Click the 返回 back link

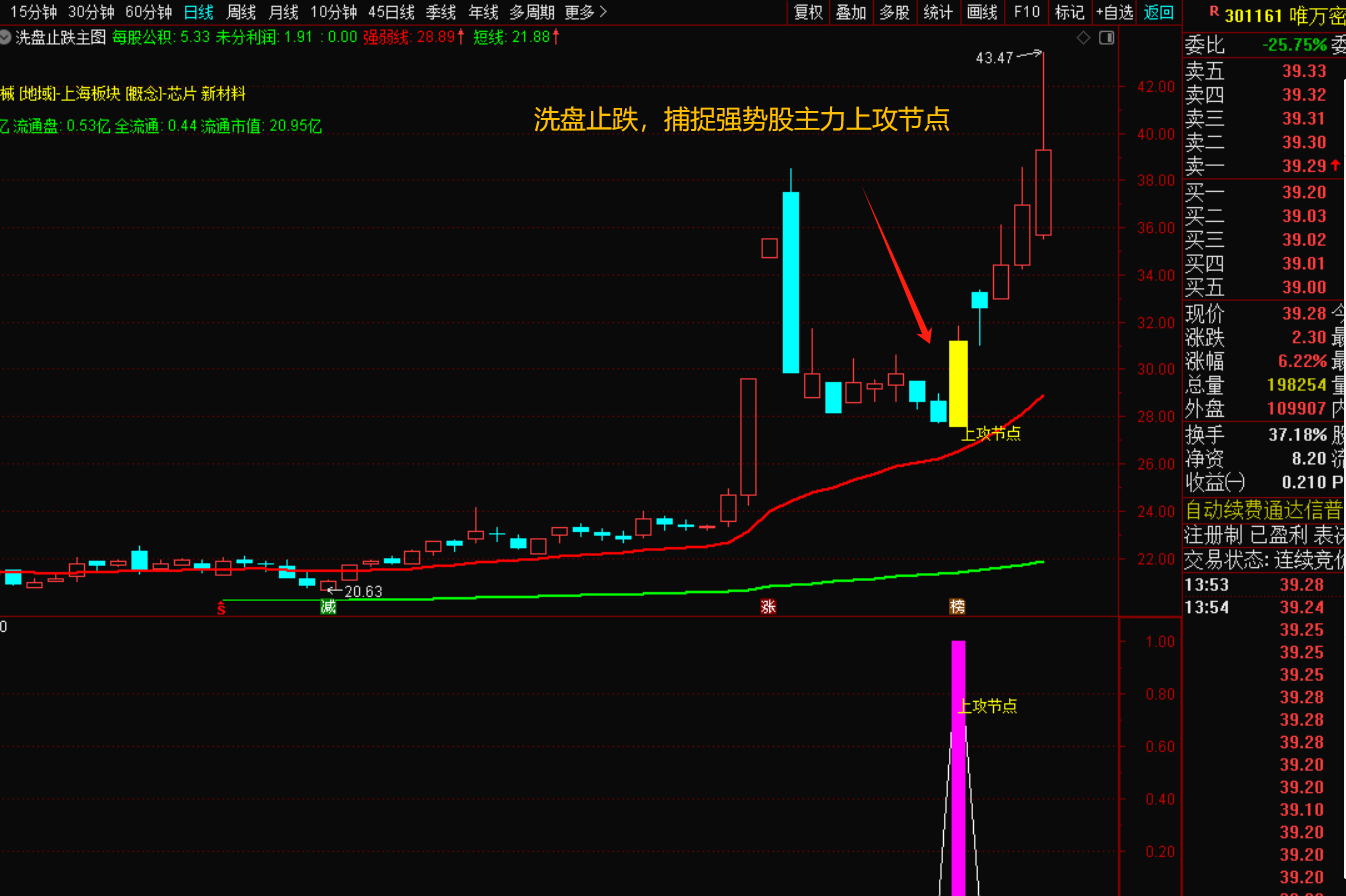1159,12
